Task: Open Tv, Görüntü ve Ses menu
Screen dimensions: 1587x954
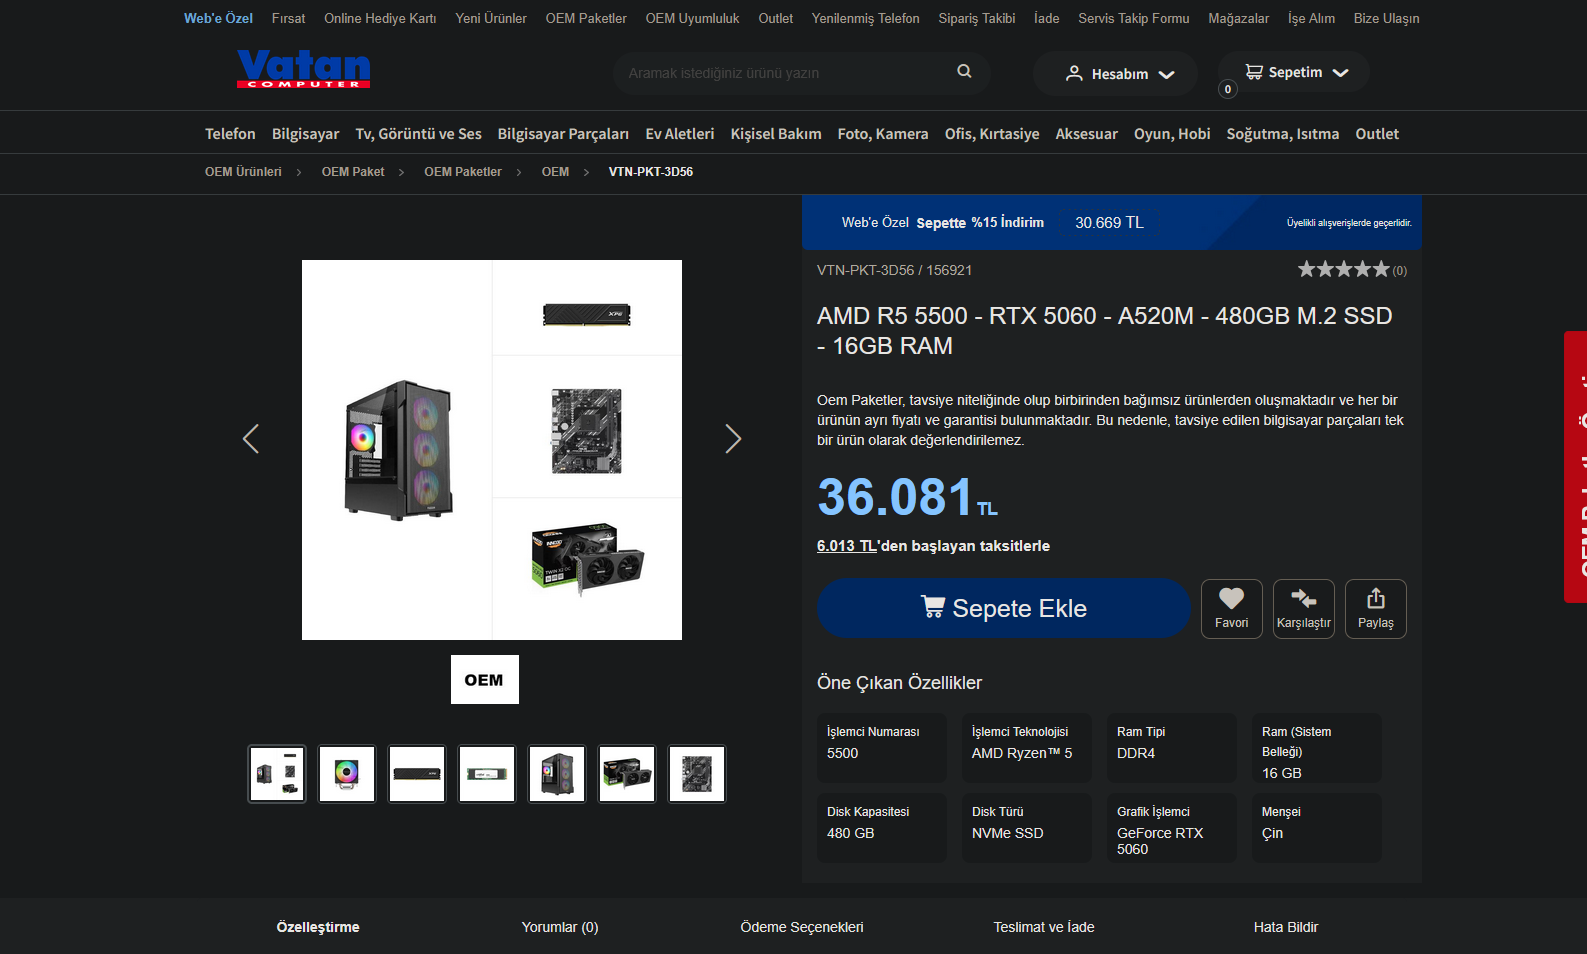Action: coord(419,134)
